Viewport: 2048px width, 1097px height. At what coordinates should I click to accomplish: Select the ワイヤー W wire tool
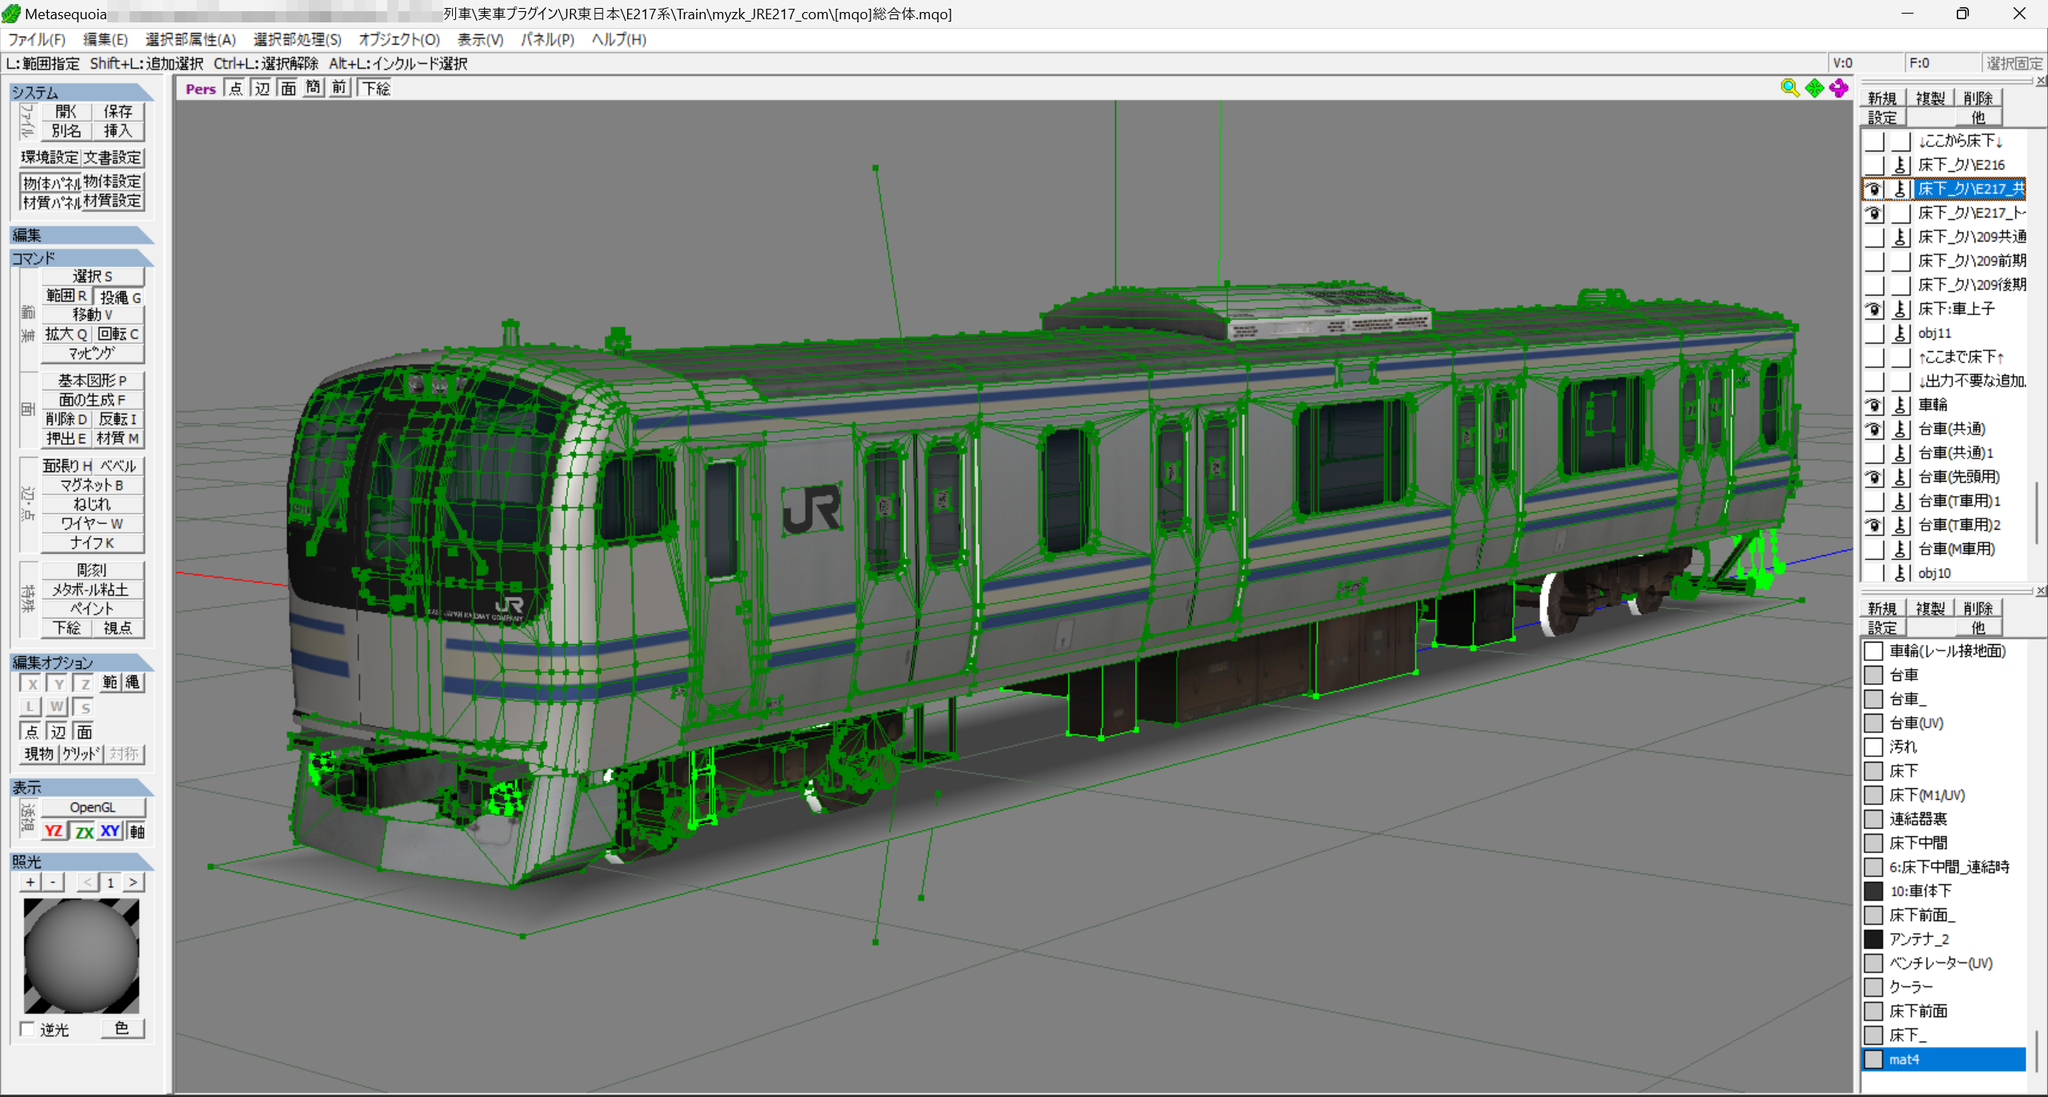tap(93, 524)
